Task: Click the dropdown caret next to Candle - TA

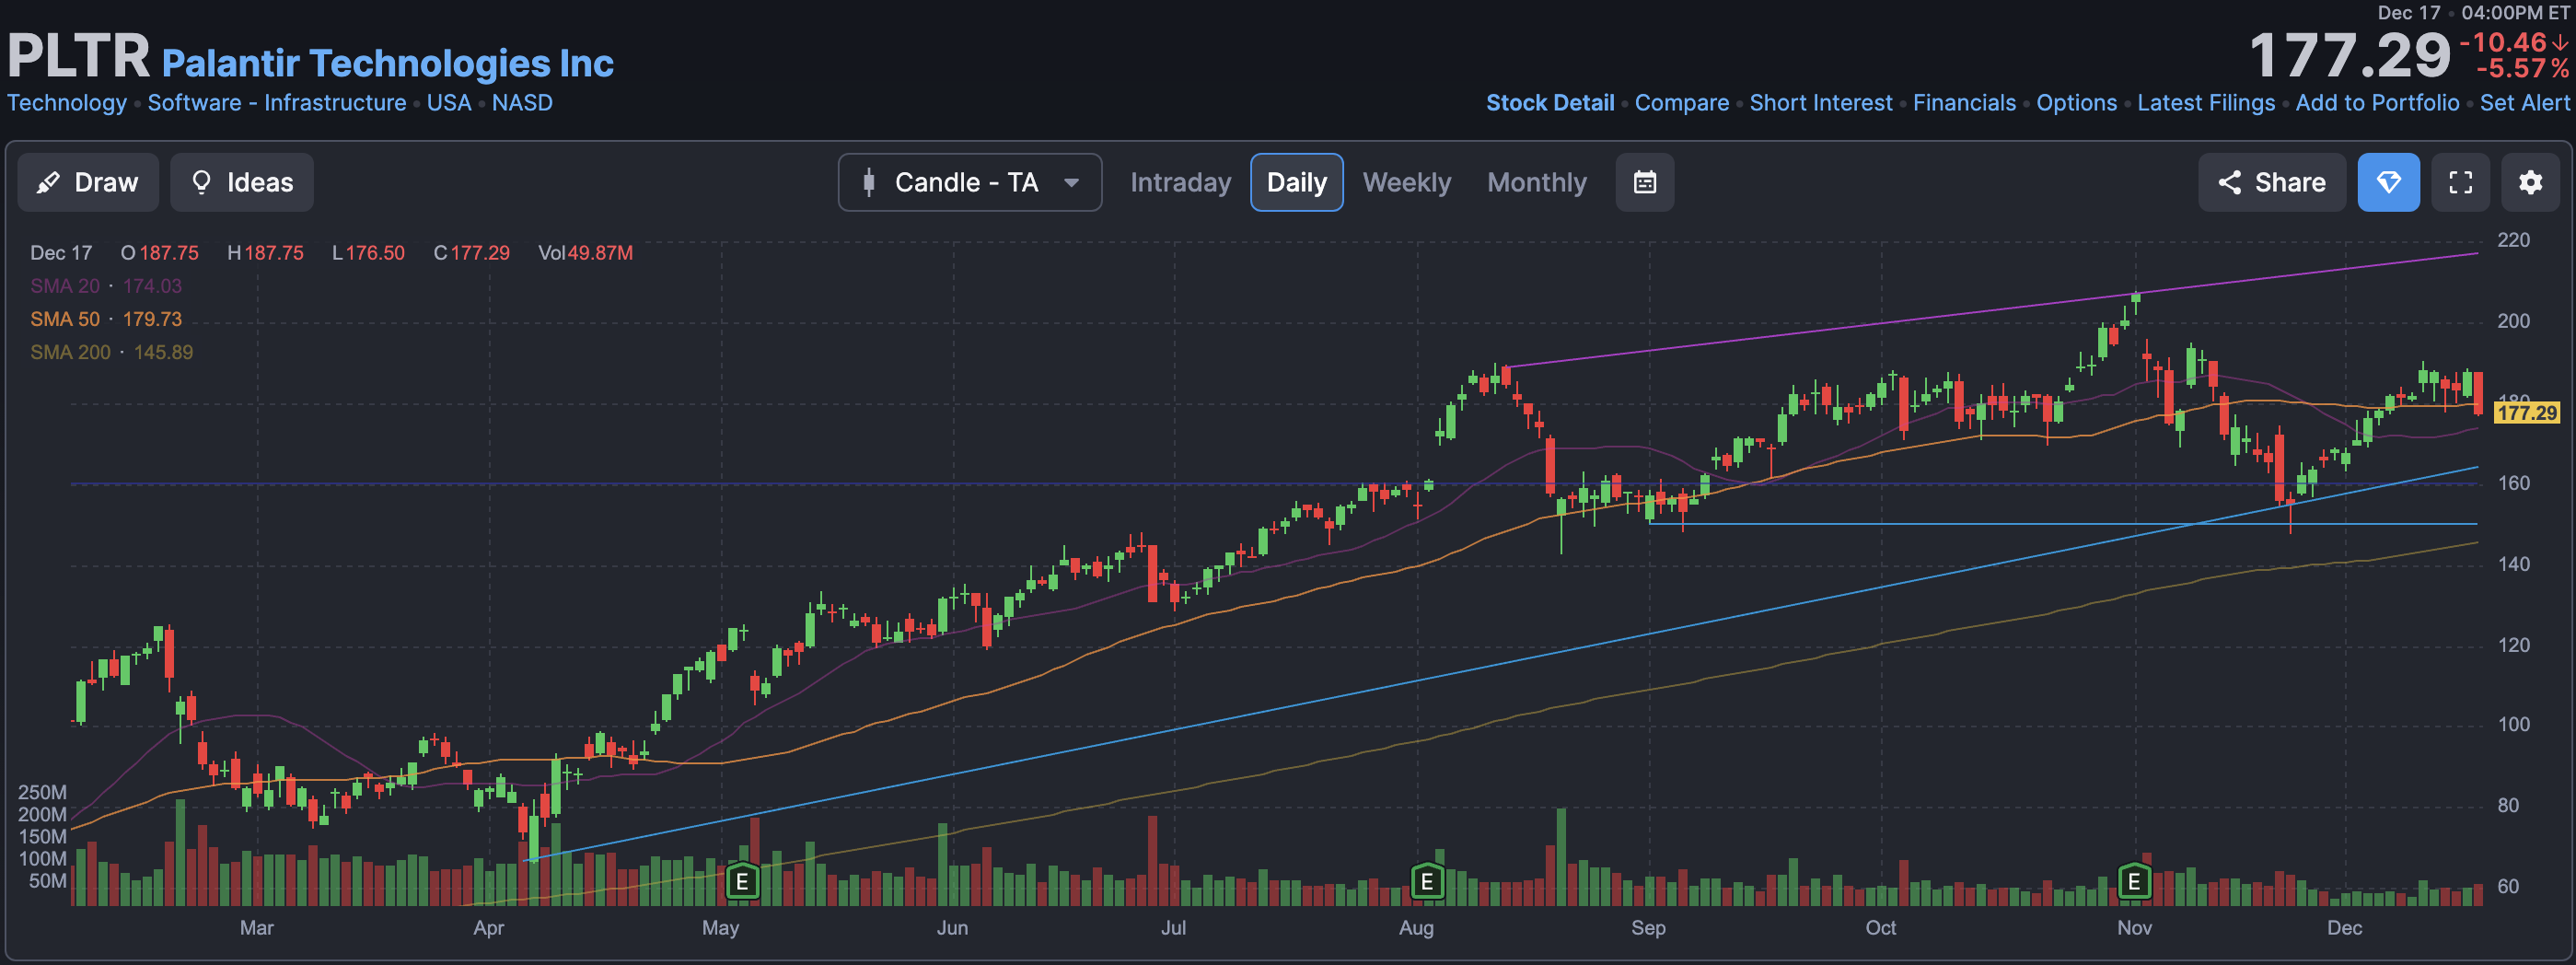Action: (x=1072, y=183)
